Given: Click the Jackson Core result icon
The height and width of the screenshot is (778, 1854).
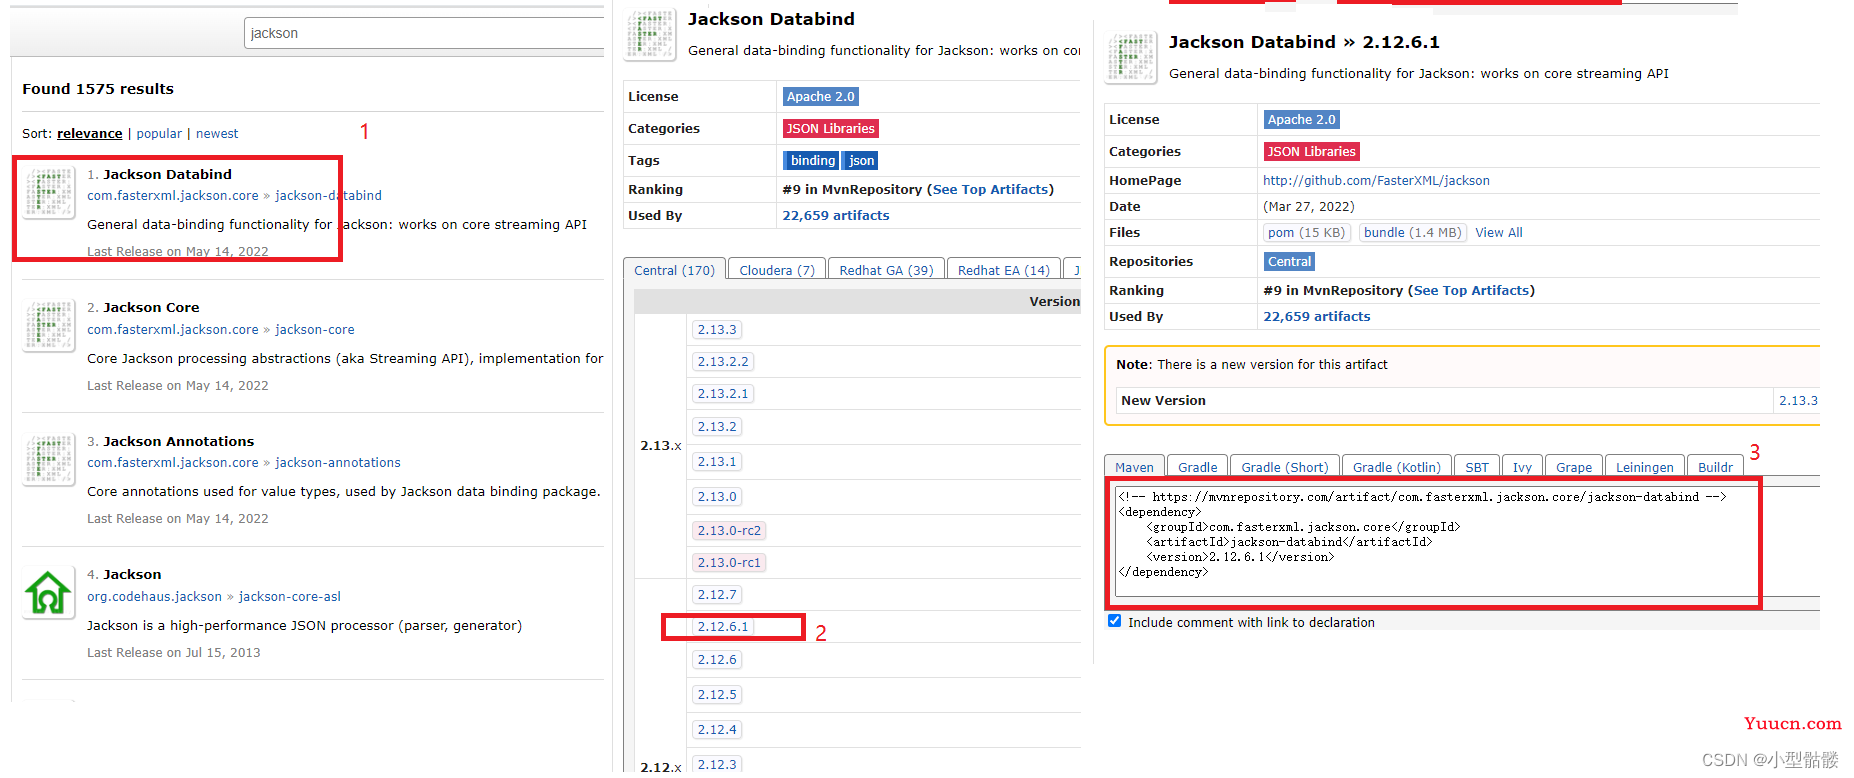Looking at the screenshot, I should pos(49,326).
